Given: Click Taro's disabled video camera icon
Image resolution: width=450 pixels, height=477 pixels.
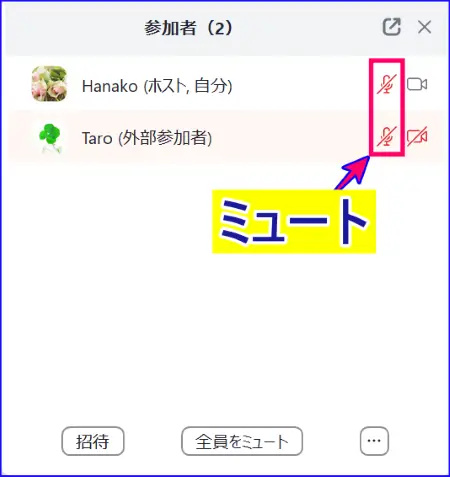Looking at the screenshot, I should point(417,137).
